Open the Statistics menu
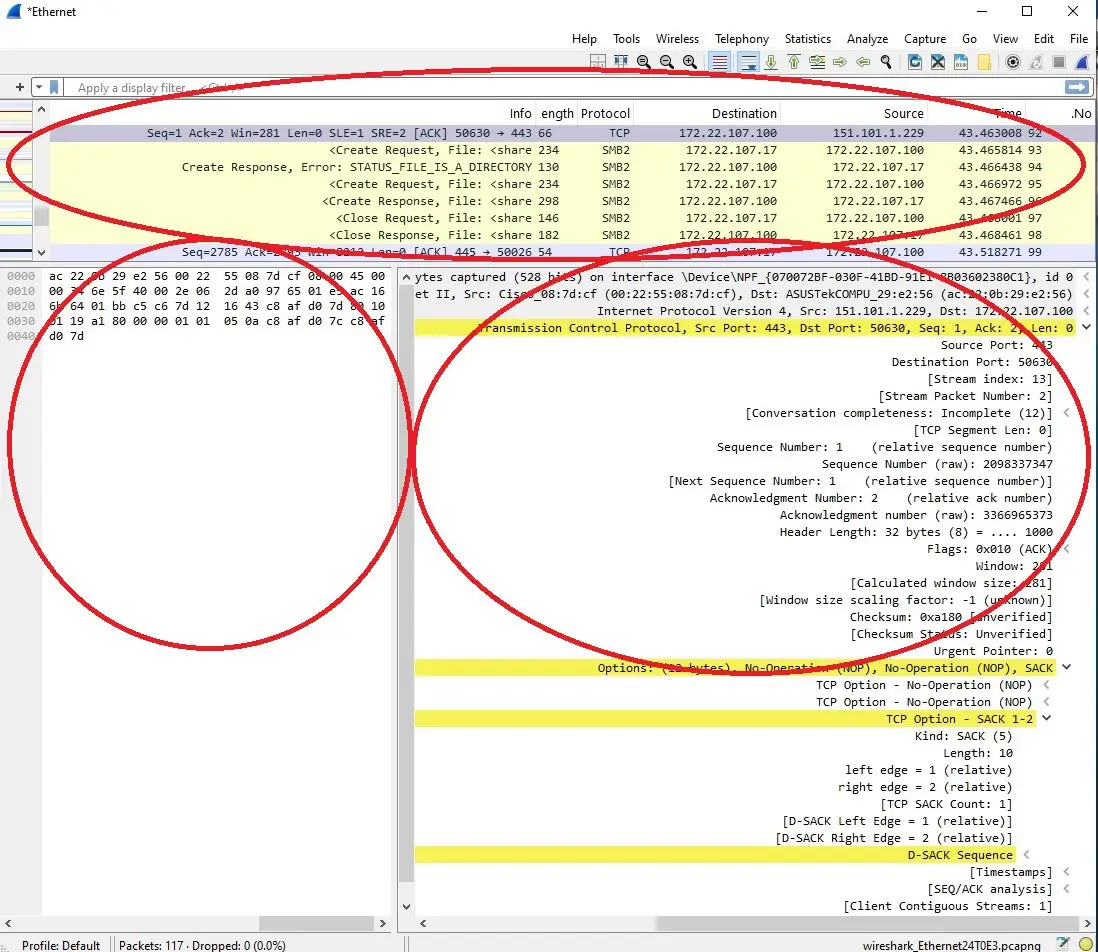 [807, 39]
